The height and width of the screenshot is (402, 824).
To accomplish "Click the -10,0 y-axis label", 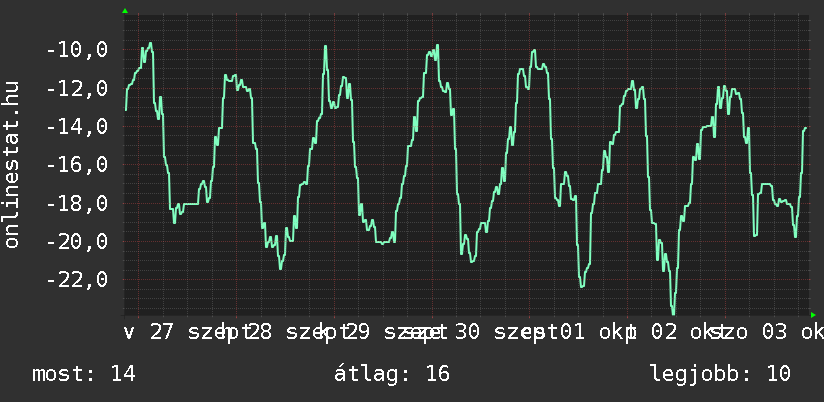I will click(x=77, y=50).
